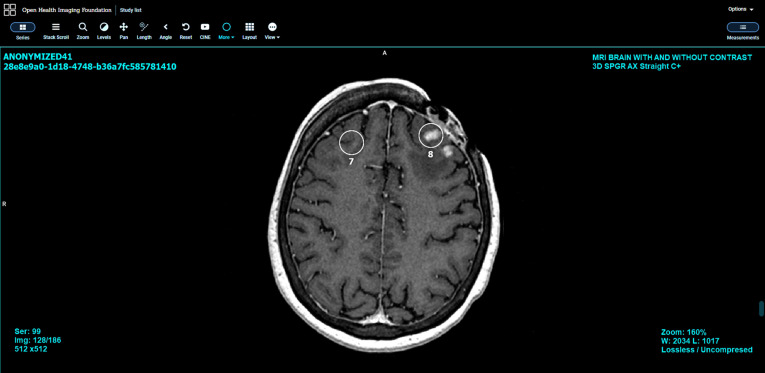Toggle the Measurements panel button

pyautogui.click(x=743, y=31)
